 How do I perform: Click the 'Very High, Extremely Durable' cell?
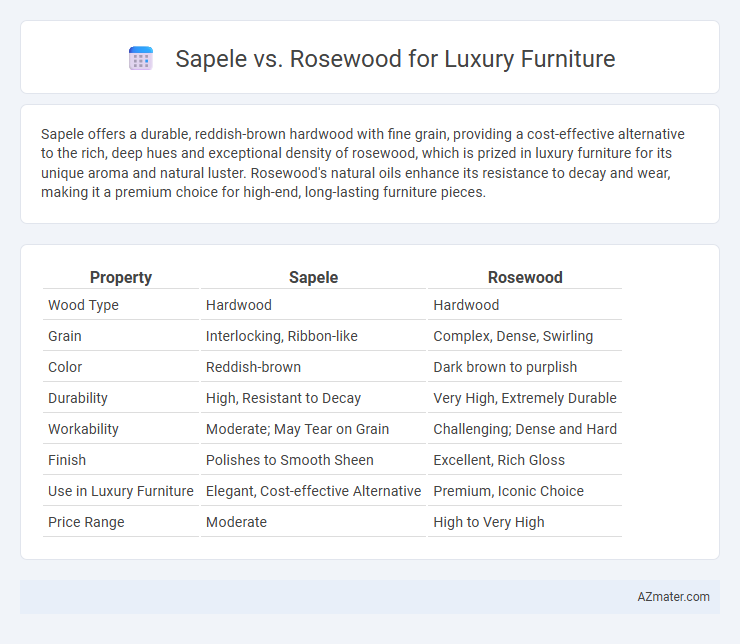pos(525,398)
